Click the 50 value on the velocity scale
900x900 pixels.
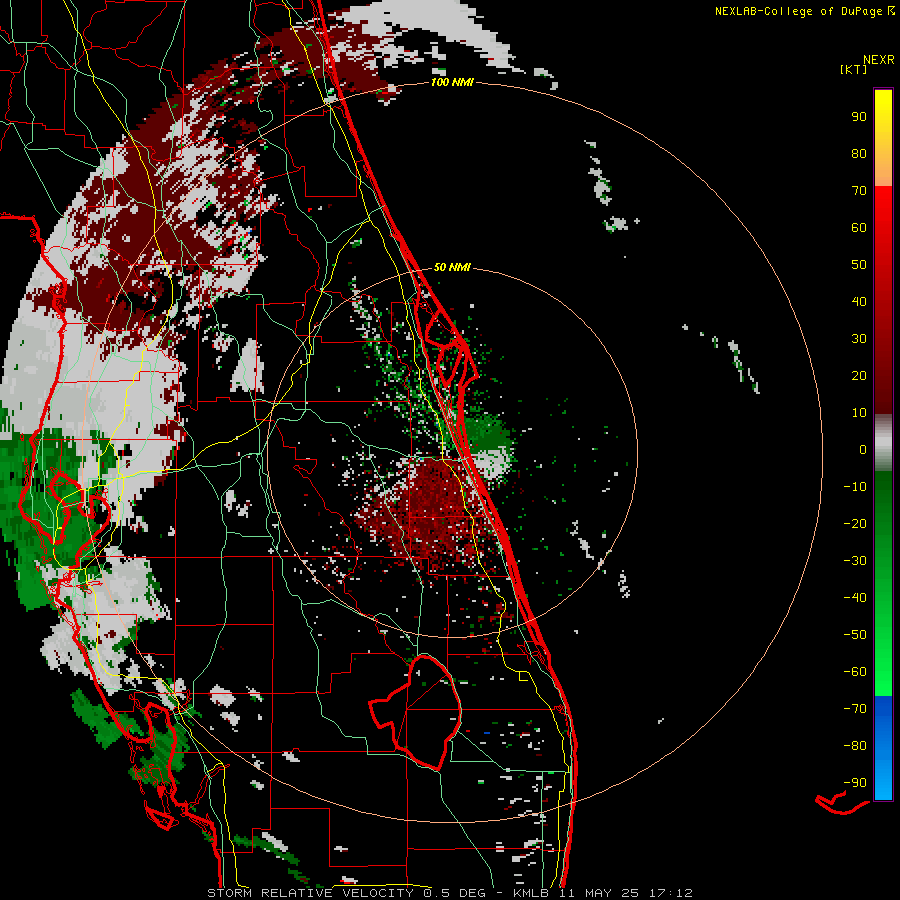[859, 265]
